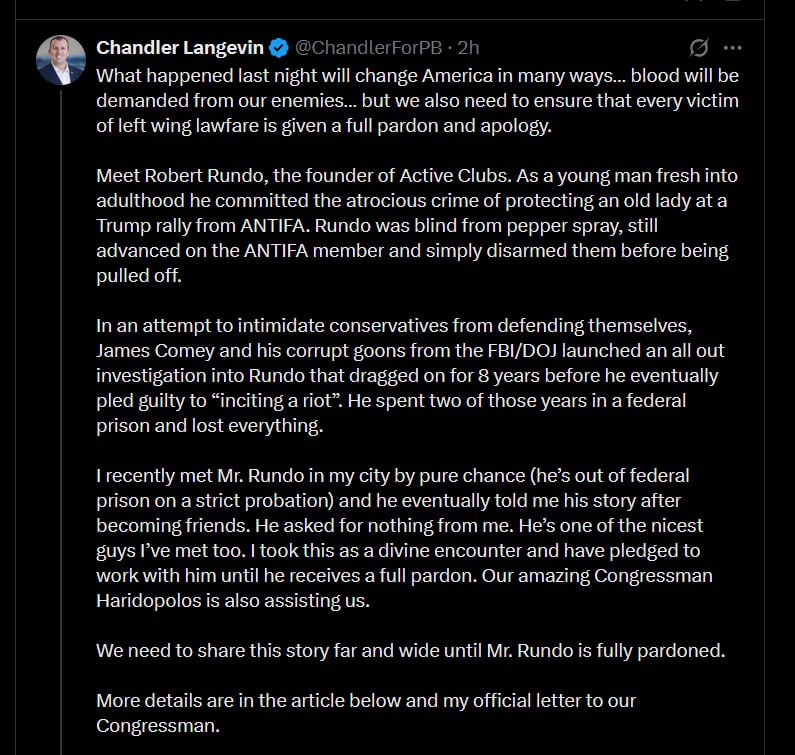Click the opening paragraph about last night
Viewport: 795px width, 755px height.
pyautogui.click(x=416, y=101)
